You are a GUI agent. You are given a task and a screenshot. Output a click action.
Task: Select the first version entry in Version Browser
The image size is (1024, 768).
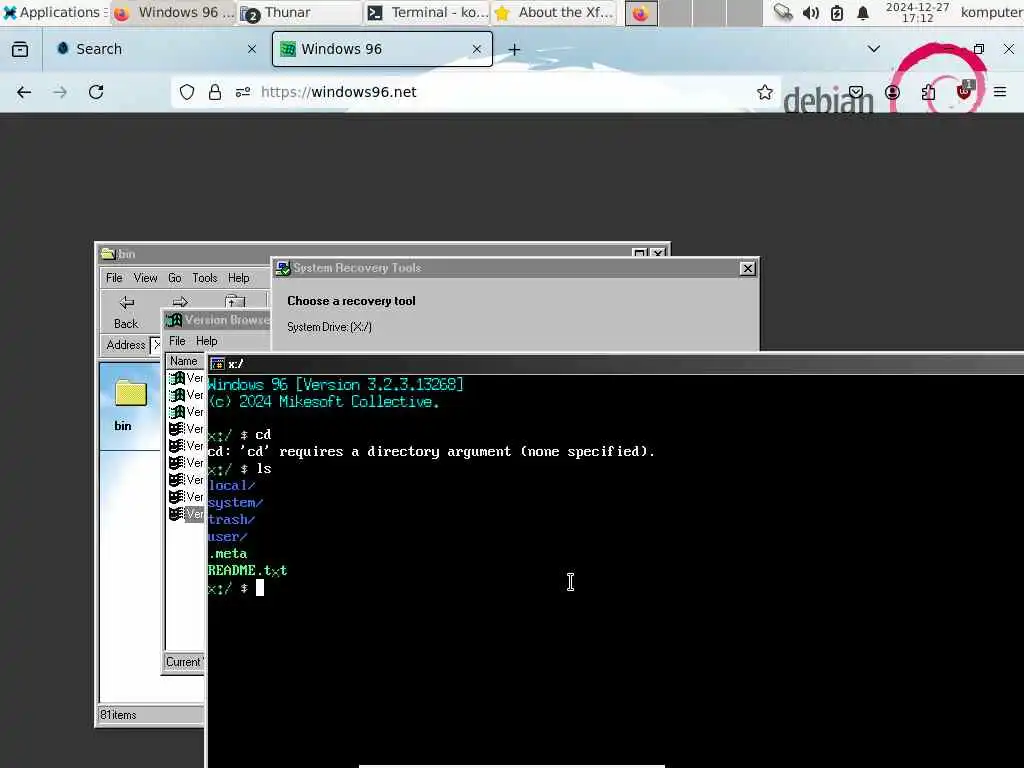click(x=186, y=378)
